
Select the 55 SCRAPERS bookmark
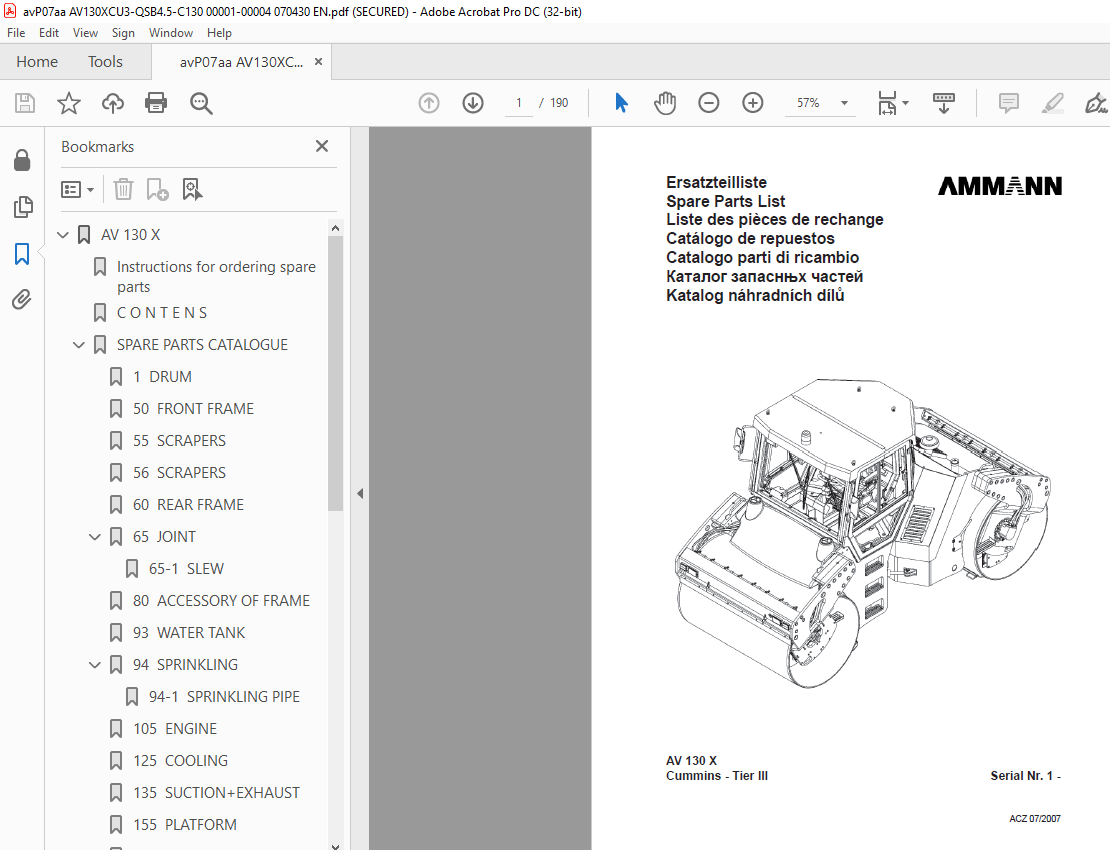point(179,441)
